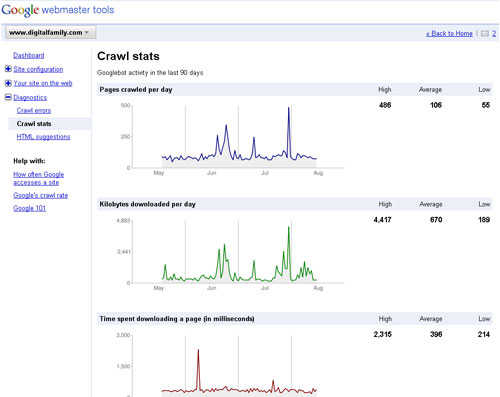Click Googlebot activity in the last 90 days
500x397 pixels.
pyautogui.click(x=150, y=73)
